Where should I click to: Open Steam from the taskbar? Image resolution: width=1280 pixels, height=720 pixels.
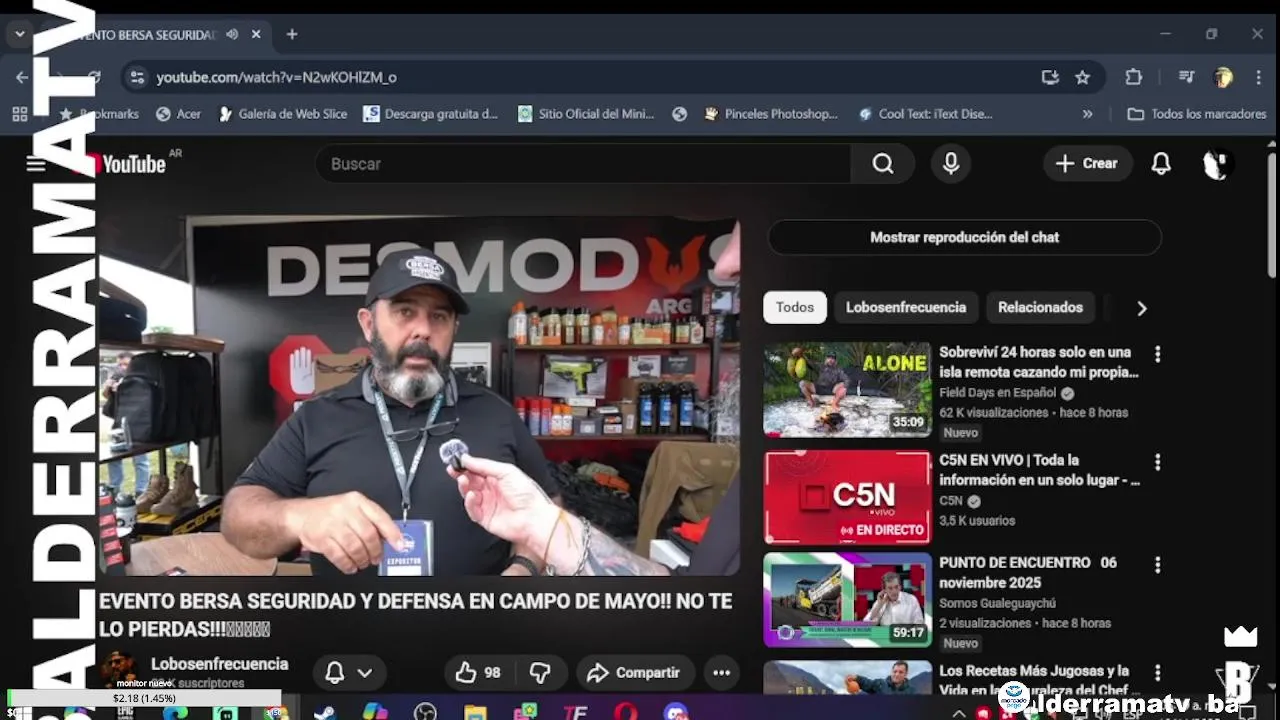(x=324, y=712)
